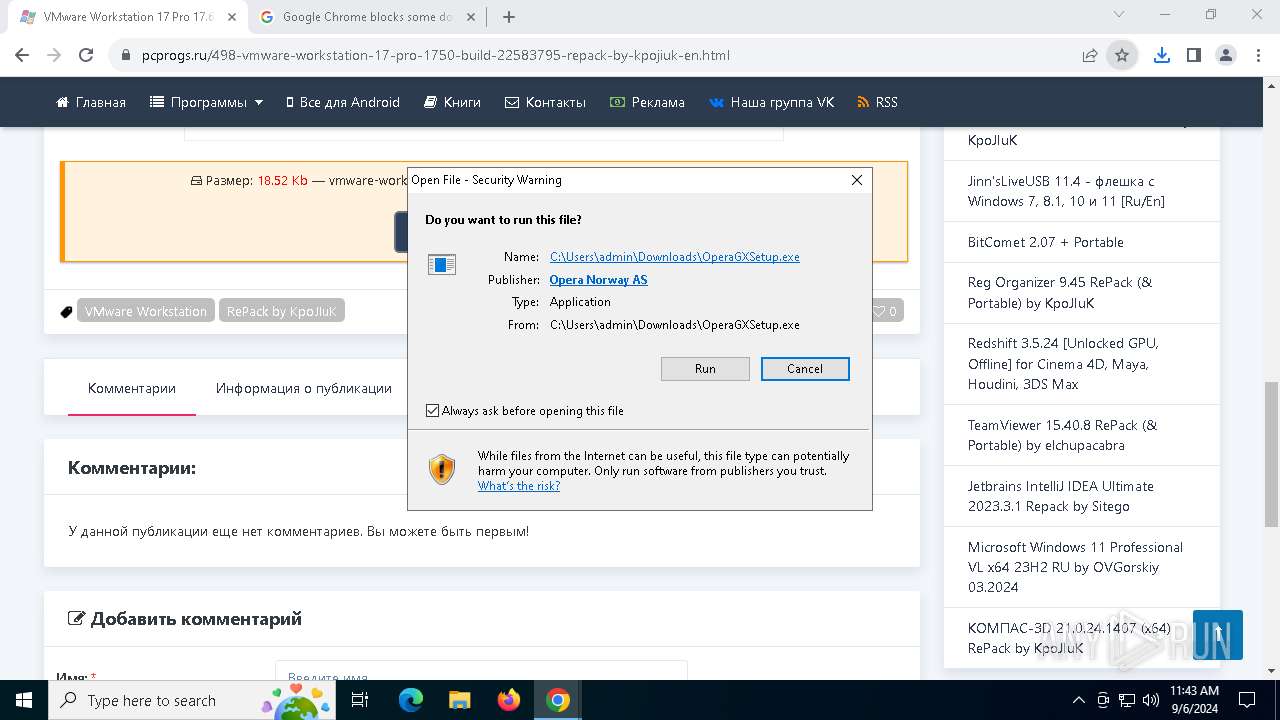Open the OperaGXSetup.exe name link

pyautogui.click(x=675, y=257)
